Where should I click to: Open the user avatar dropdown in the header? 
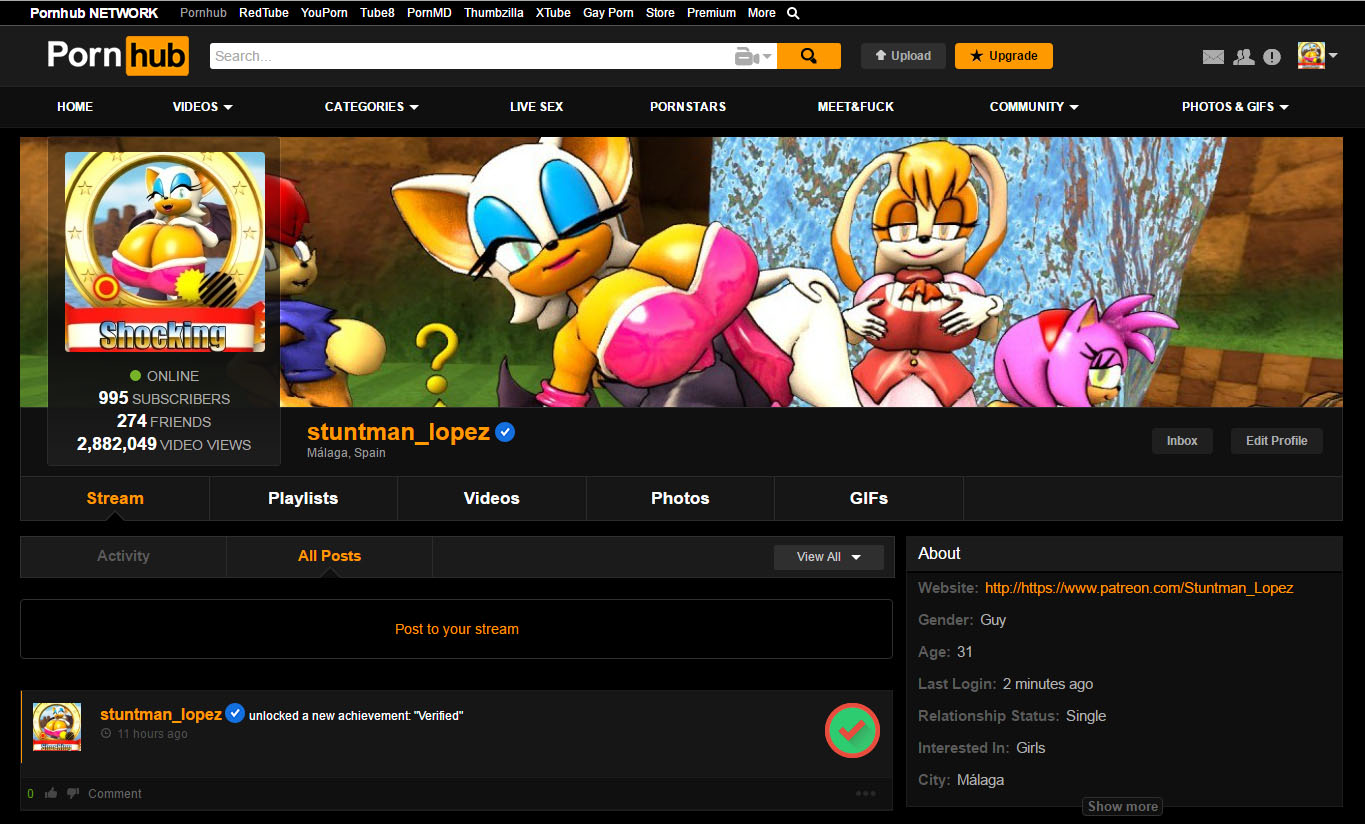[x=1318, y=56]
